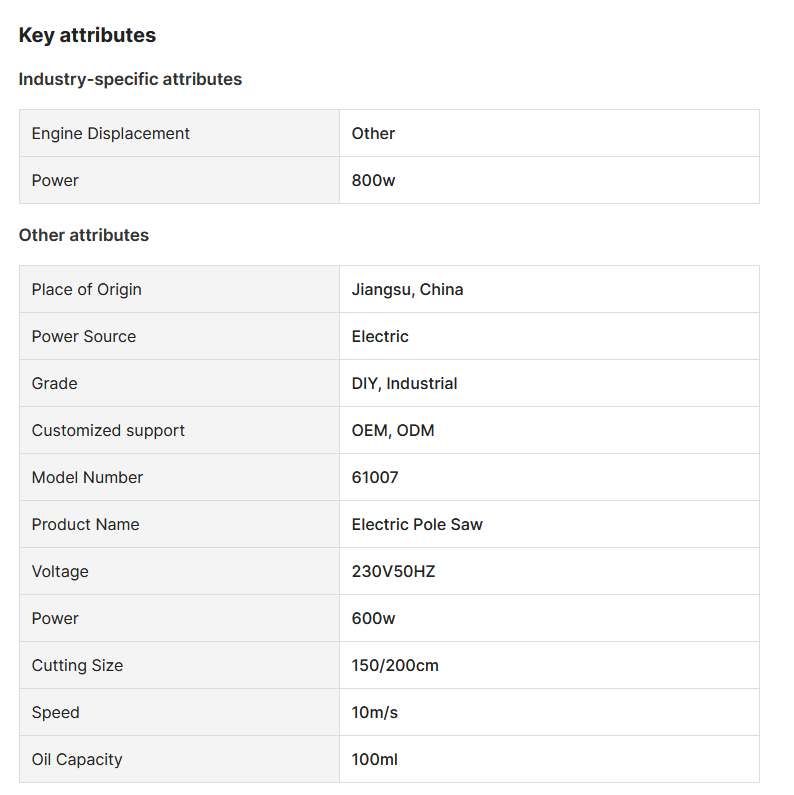
Task: Click the 600w power value
Action: (x=373, y=618)
